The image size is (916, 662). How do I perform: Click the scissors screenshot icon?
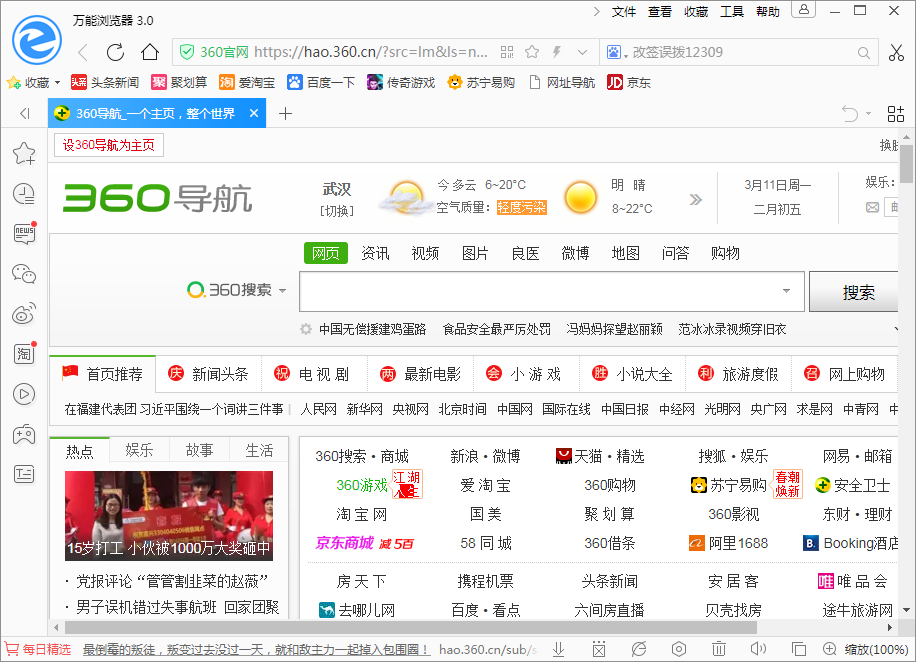pos(895,52)
